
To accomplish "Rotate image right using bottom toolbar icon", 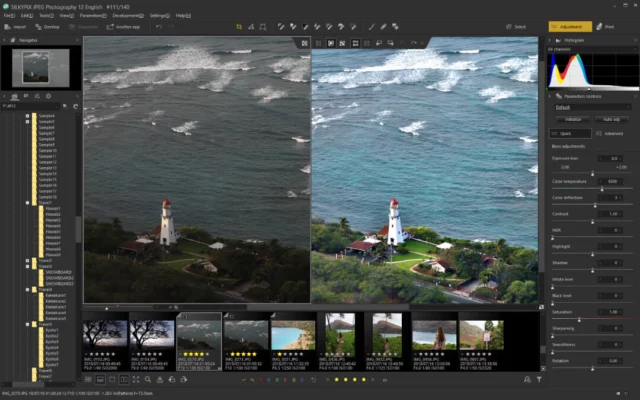I will point(184,380).
